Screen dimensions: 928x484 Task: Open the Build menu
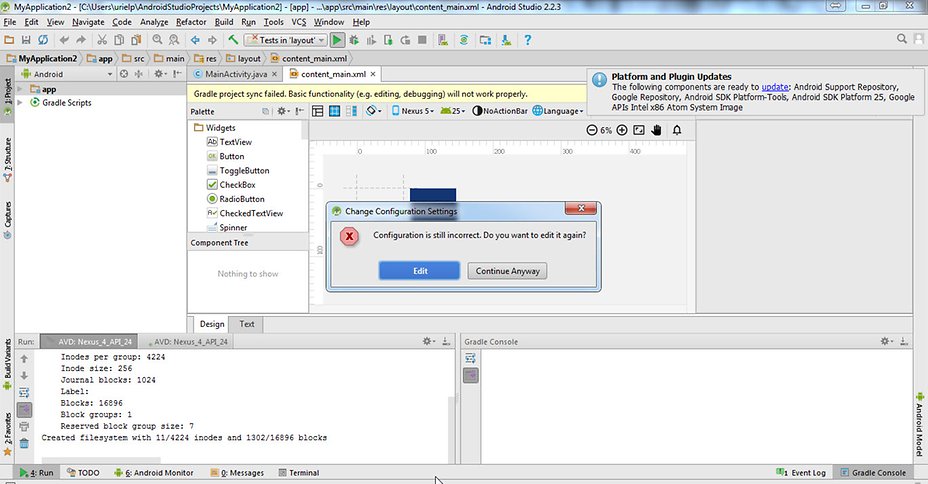[x=224, y=22]
